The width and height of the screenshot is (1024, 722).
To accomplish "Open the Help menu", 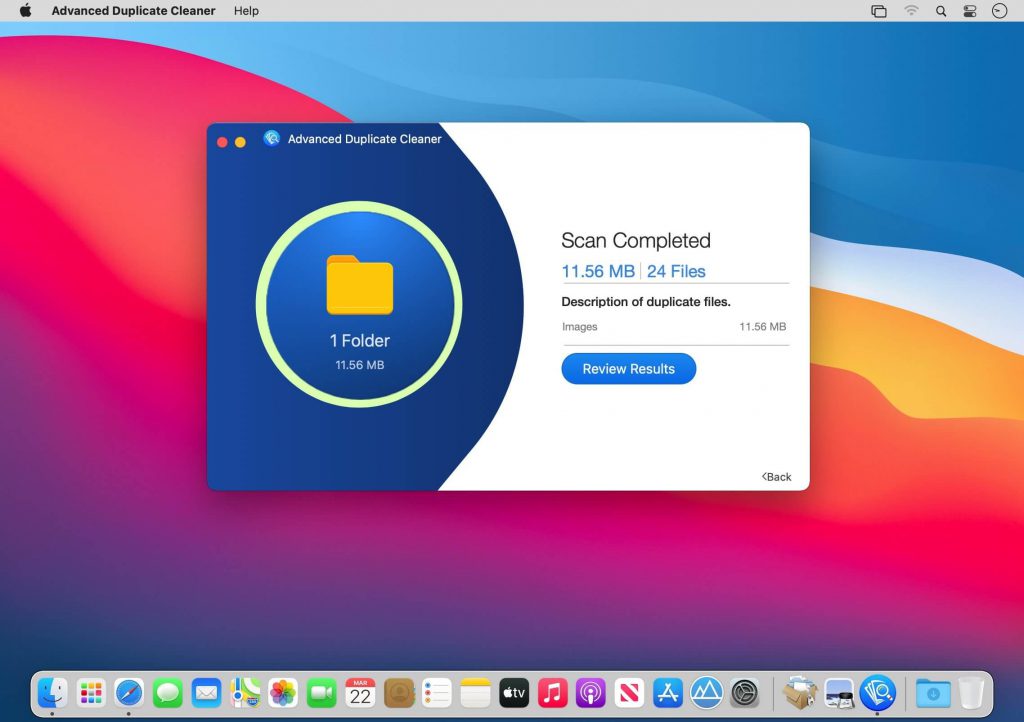I will point(245,11).
